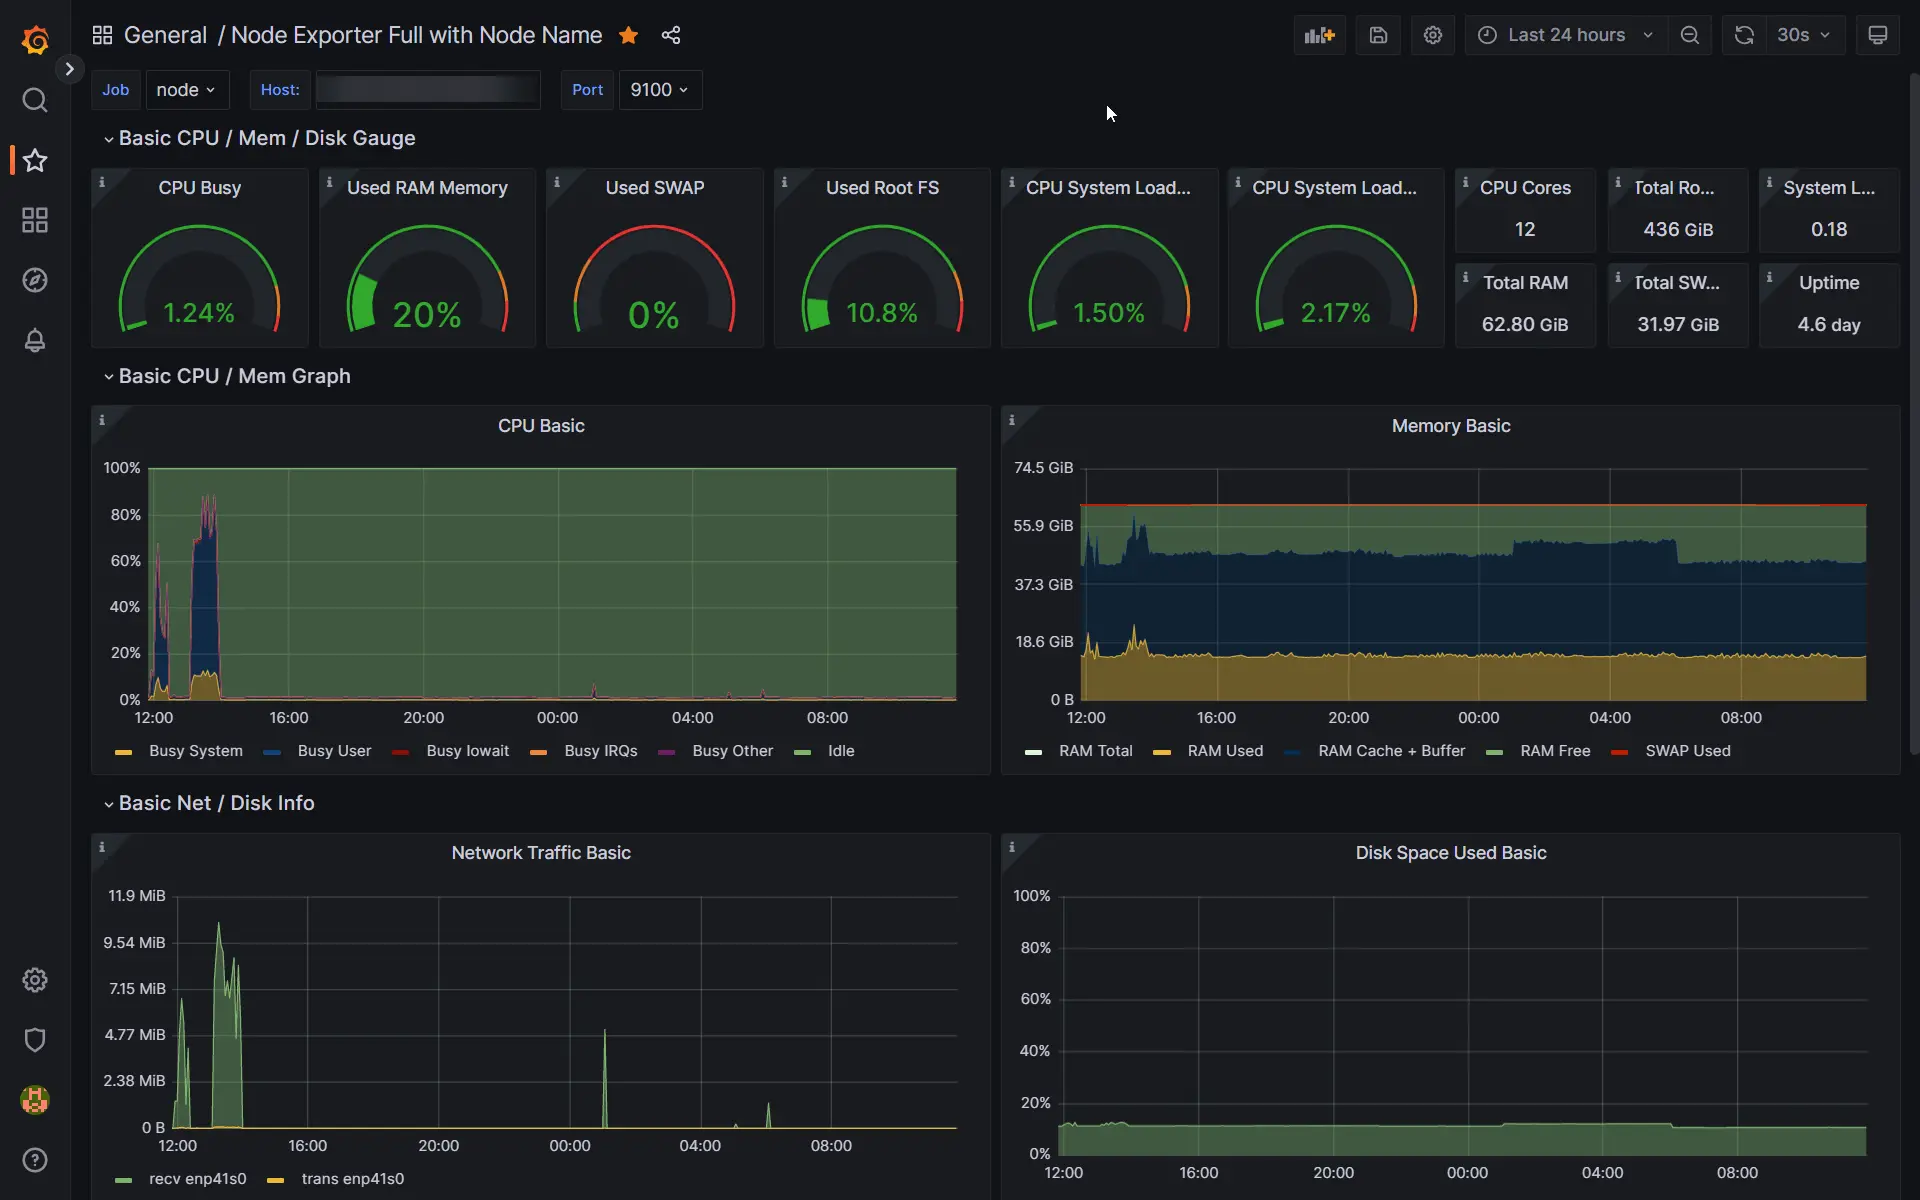The width and height of the screenshot is (1920, 1200).
Task: Open the node job dropdown selector
Action: pyautogui.click(x=185, y=90)
